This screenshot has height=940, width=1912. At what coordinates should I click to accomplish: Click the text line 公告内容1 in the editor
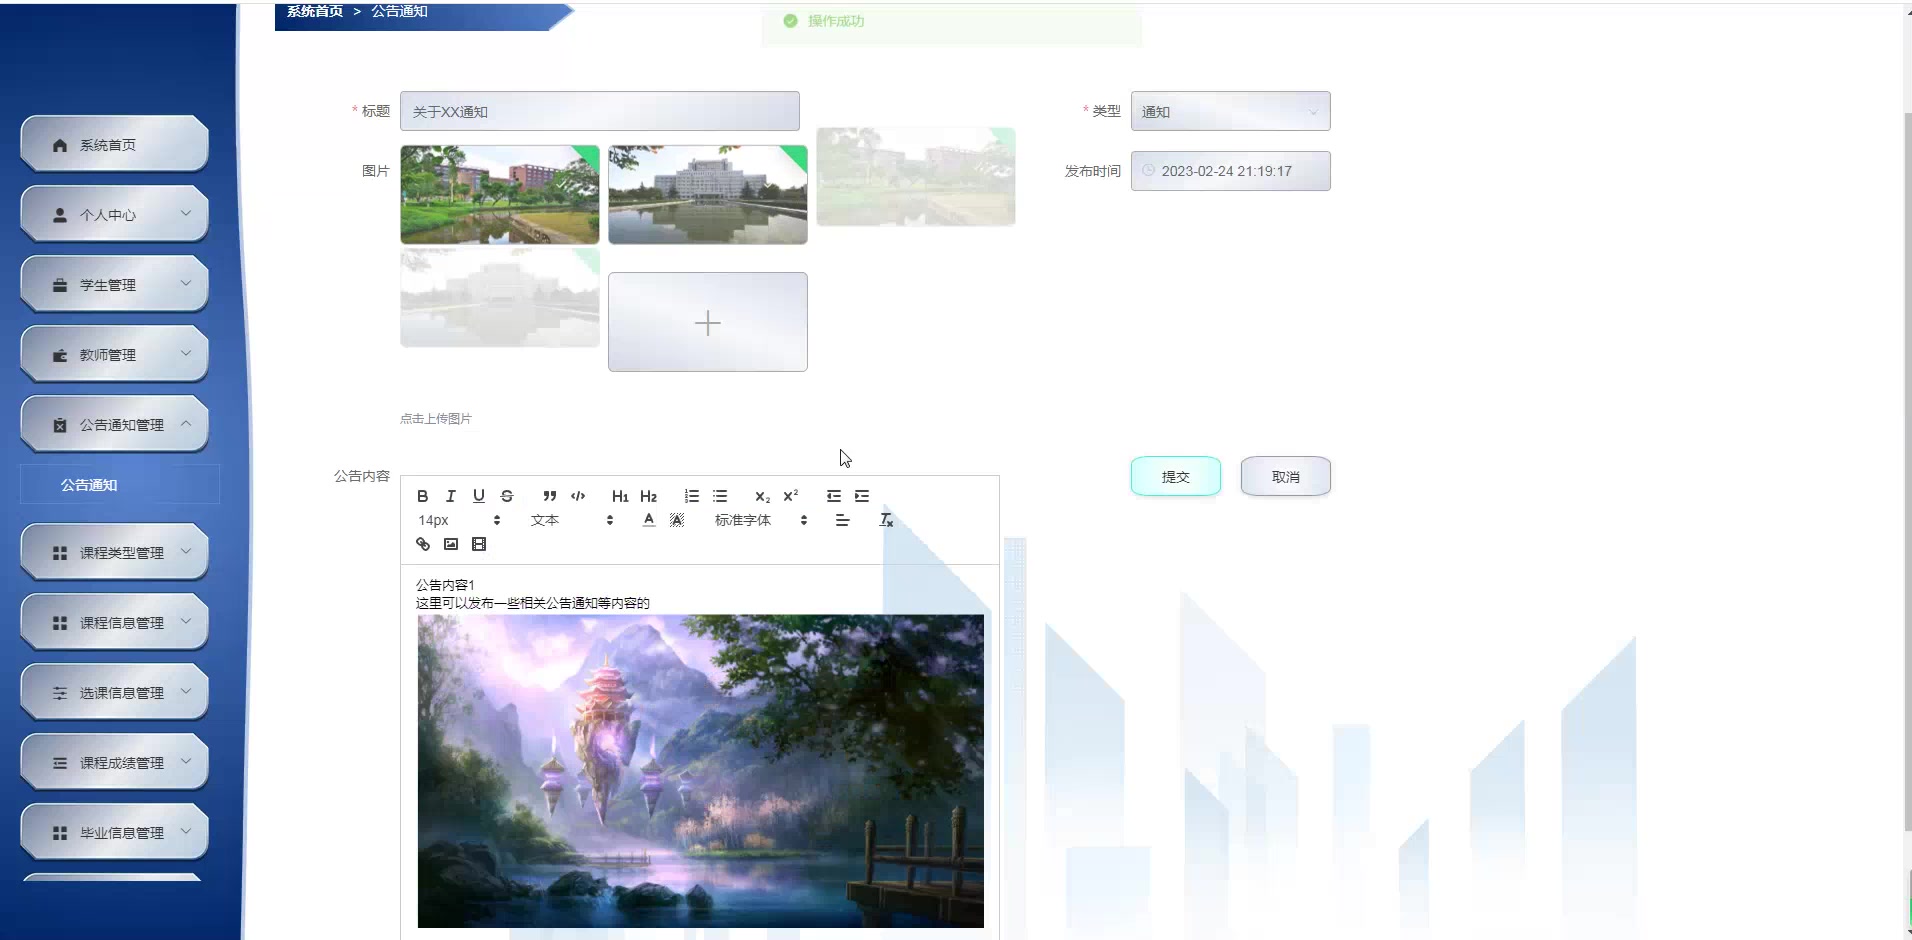click(x=445, y=585)
